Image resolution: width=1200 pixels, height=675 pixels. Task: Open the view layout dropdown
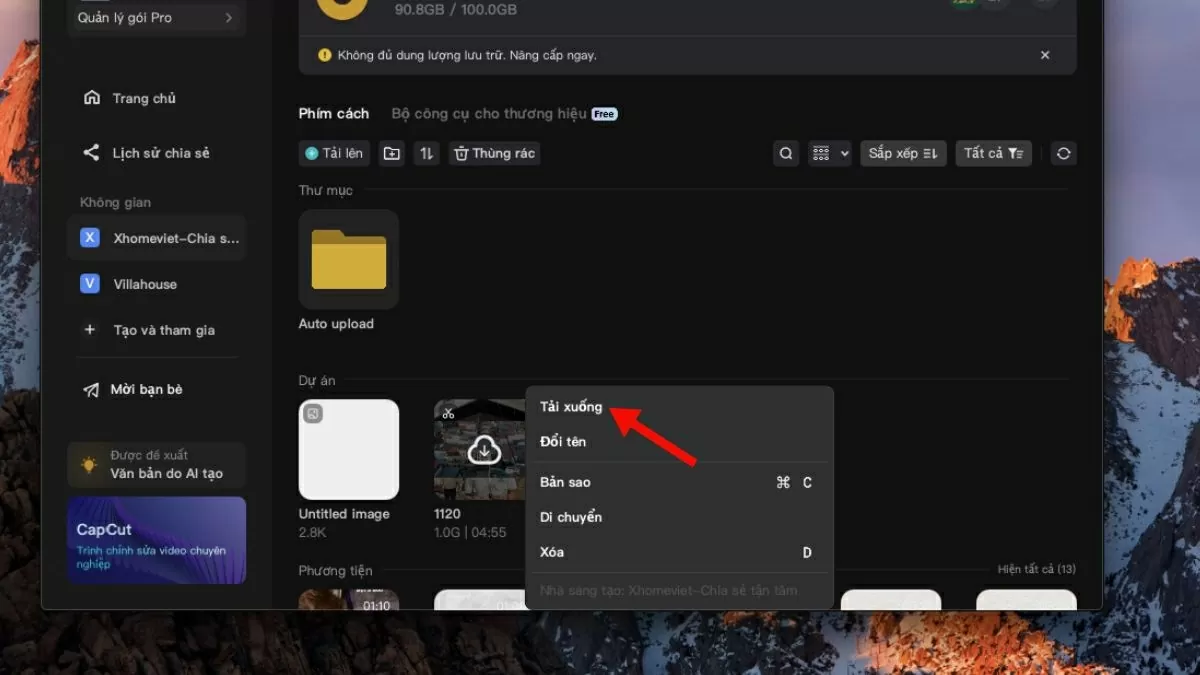coord(829,153)
